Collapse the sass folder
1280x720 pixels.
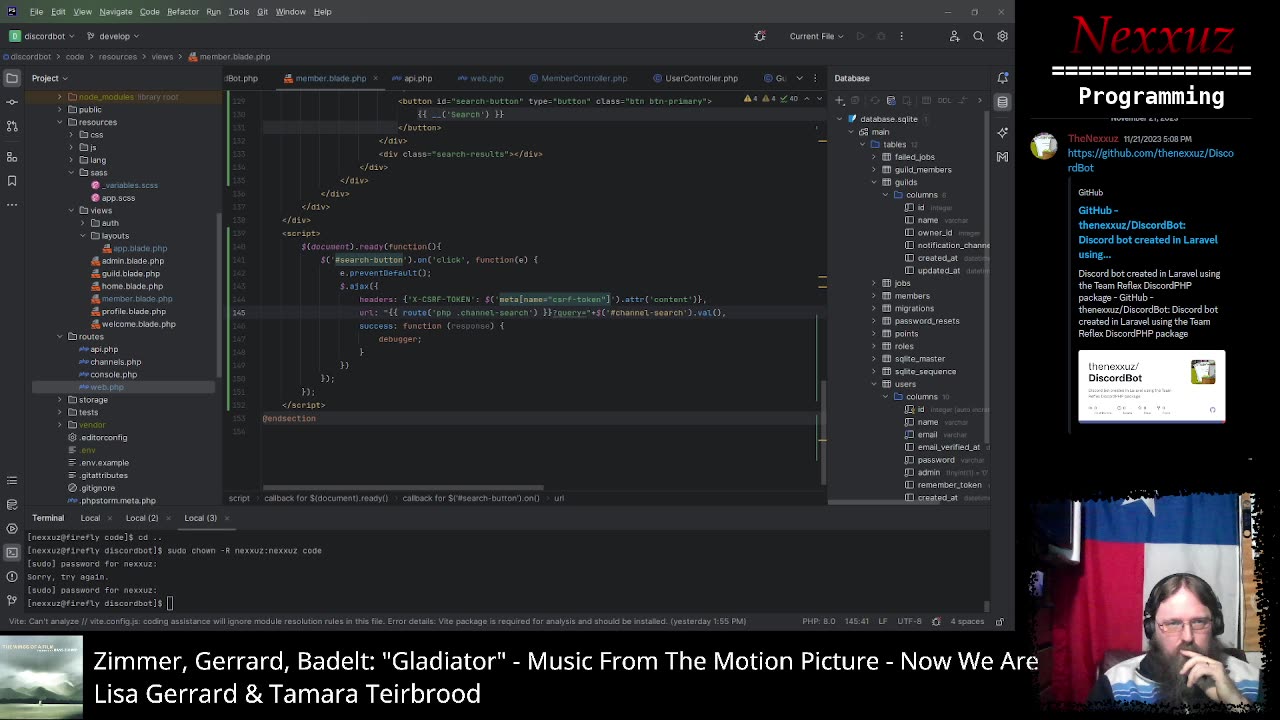click(x=72, y=172)
